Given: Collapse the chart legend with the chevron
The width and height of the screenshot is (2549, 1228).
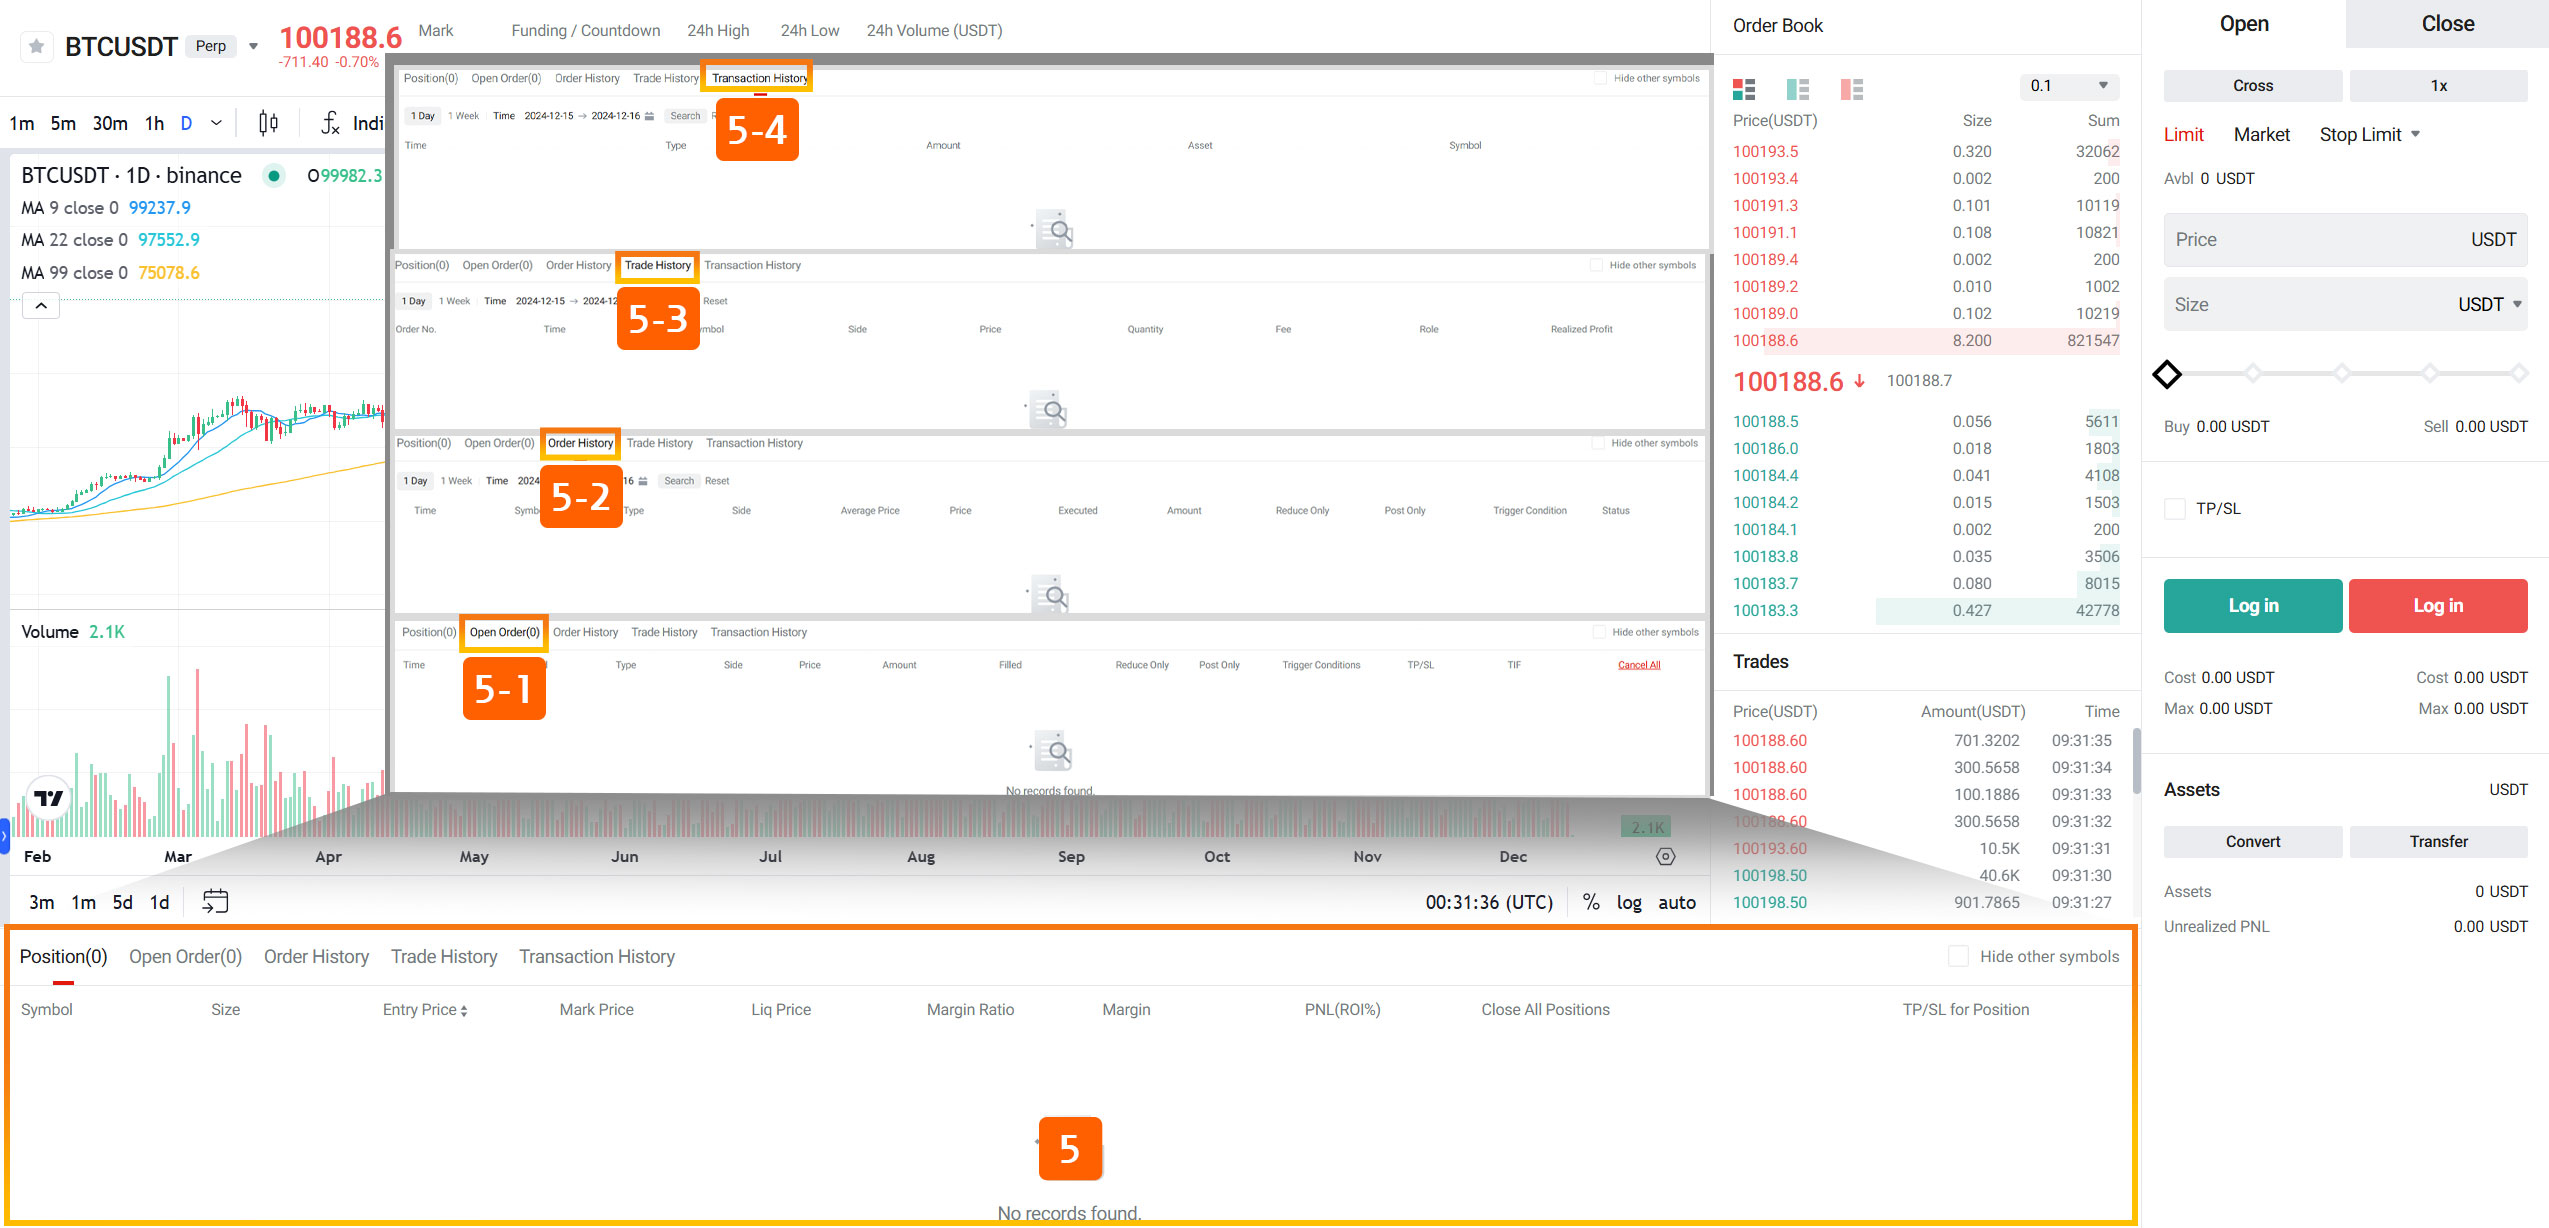Looking at the screenshot, I should [41, 305].
